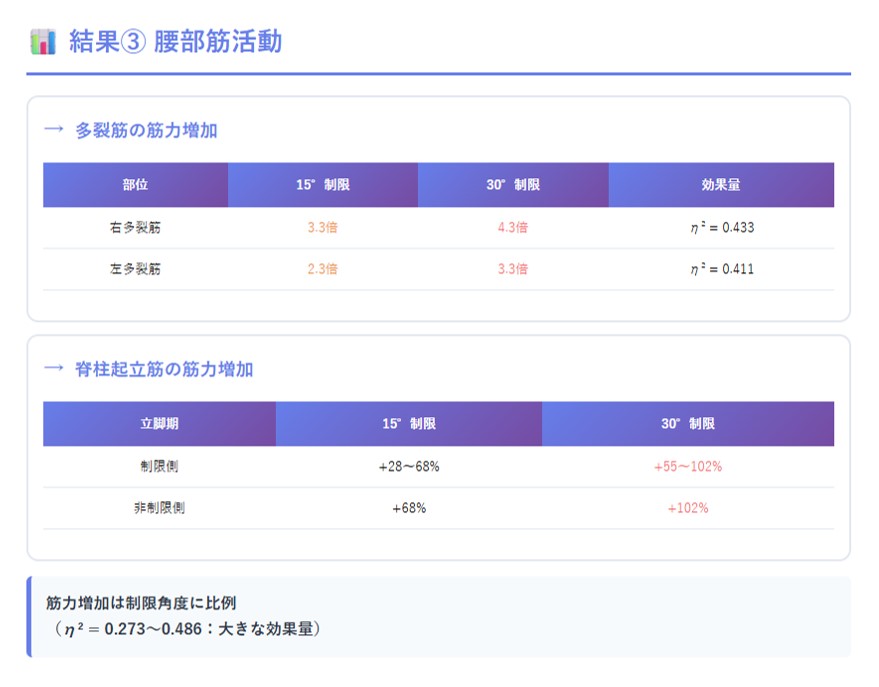The width and height of the screenshot is (879, 687).
Task: Click the 部位 column header
Action: tap(135, 185)
